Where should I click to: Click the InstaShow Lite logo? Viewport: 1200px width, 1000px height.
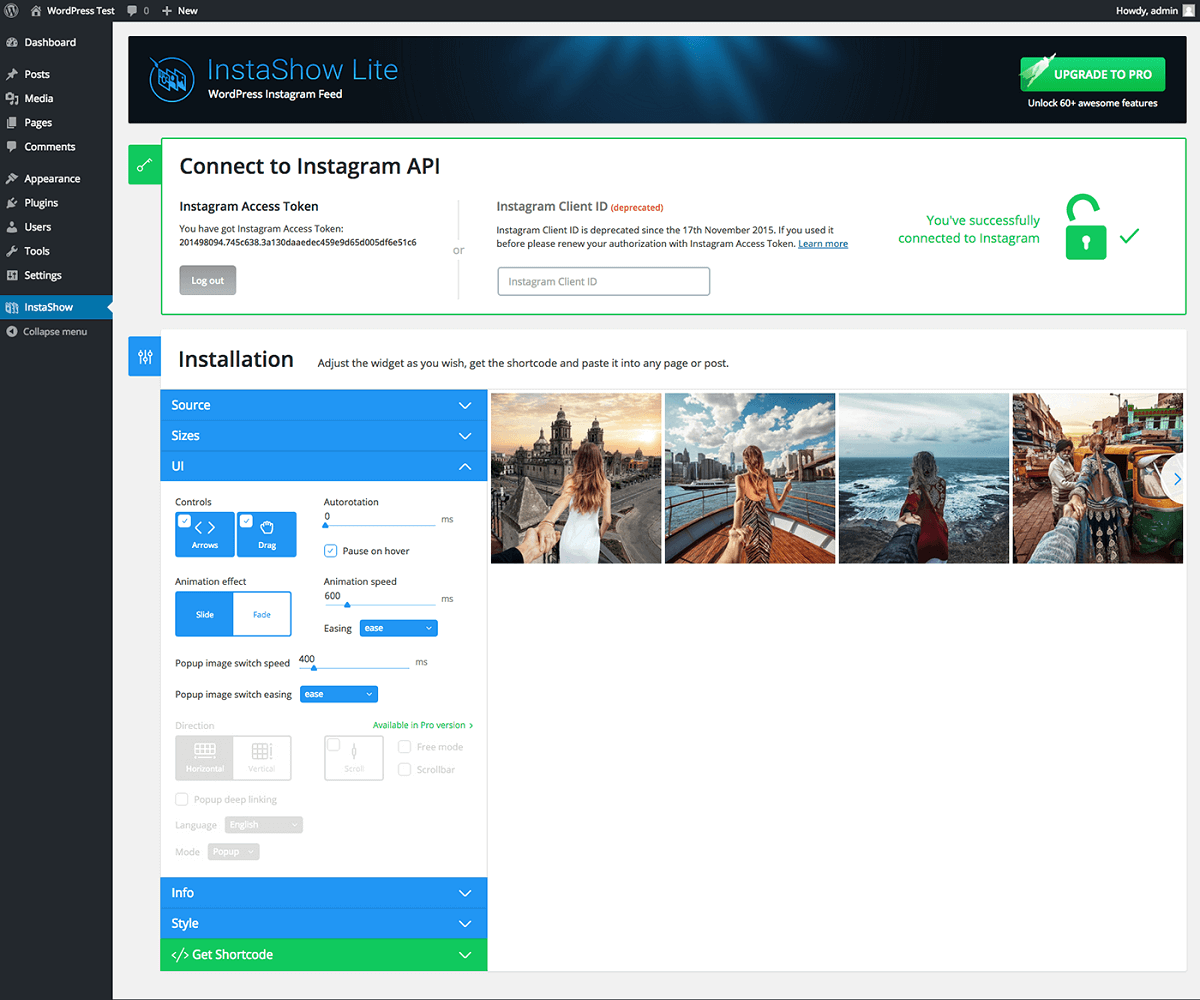(172, 79)
